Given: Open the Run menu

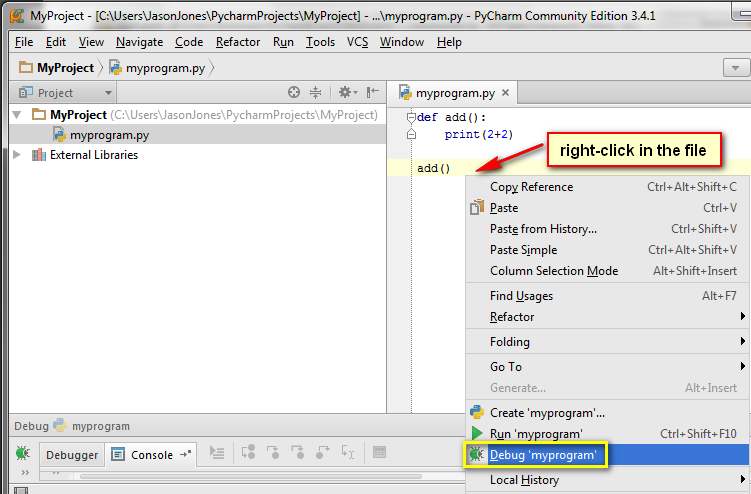Looking at the screenshot, I should tap(283, 42).
